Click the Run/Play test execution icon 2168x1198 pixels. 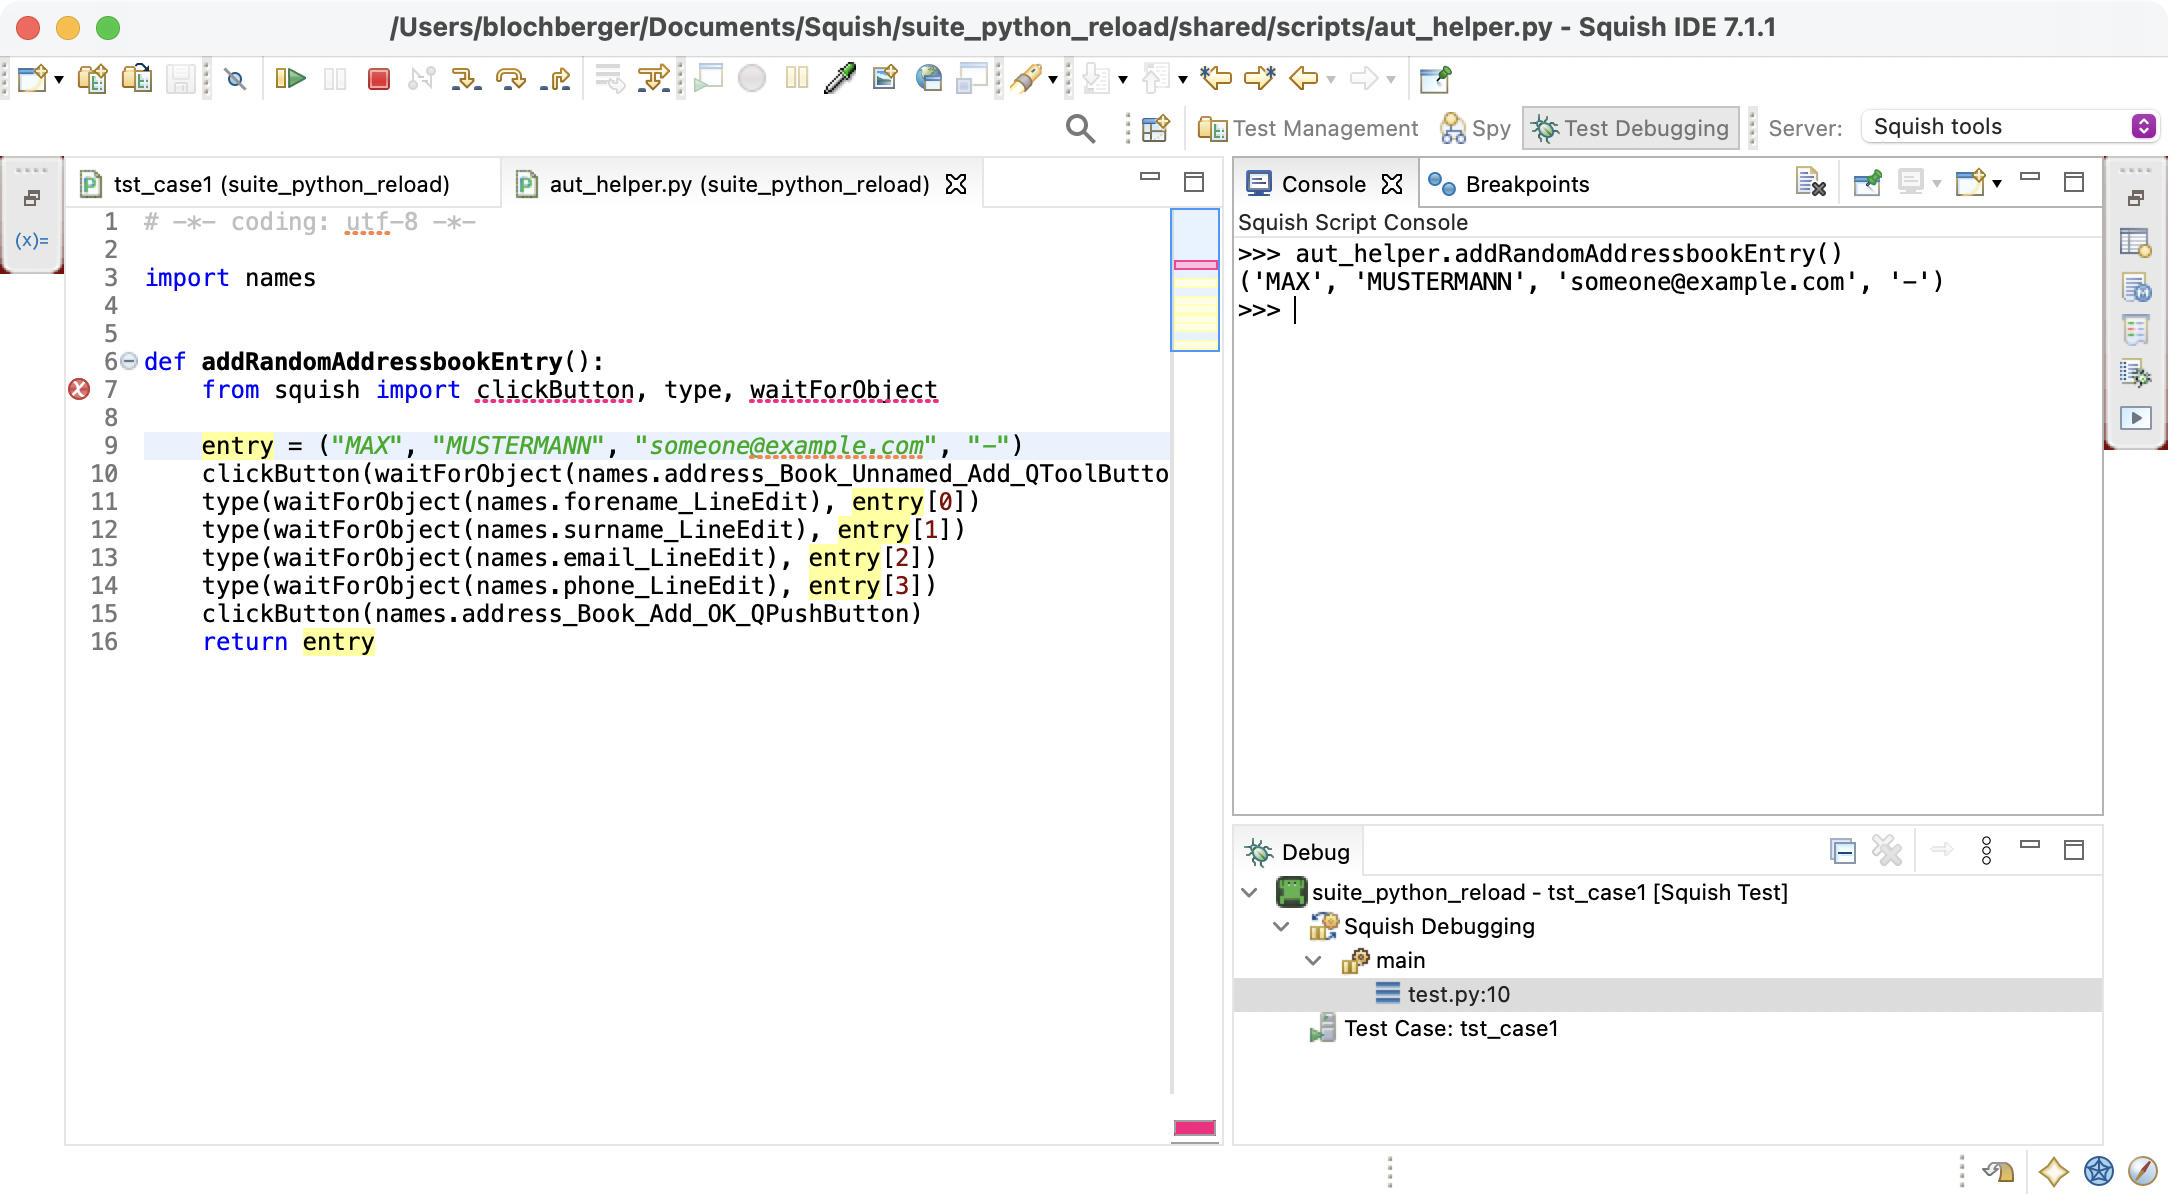(291, 80)
